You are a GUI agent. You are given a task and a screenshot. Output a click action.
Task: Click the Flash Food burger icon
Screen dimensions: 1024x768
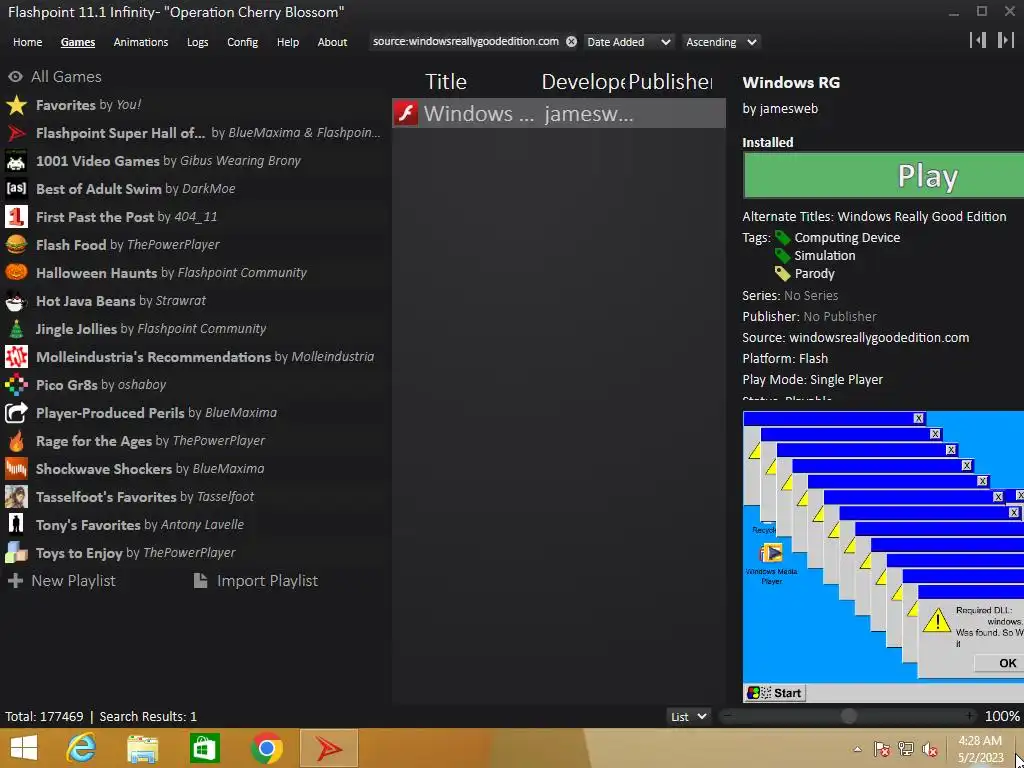(x=16, y=245)
